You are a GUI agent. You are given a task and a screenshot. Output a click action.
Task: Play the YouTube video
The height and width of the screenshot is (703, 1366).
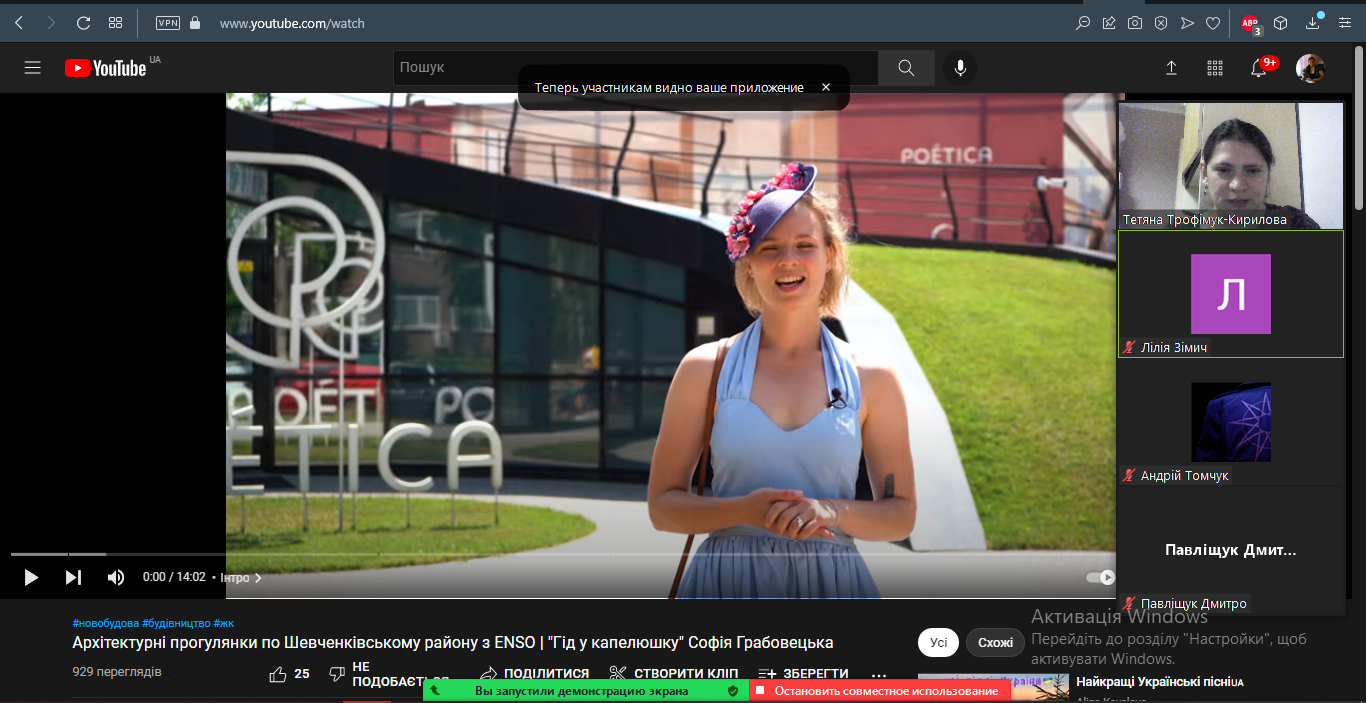coord(31,577)
